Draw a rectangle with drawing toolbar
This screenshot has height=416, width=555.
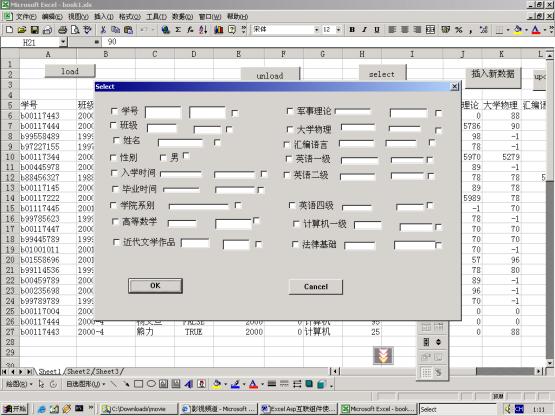point(138,384)
